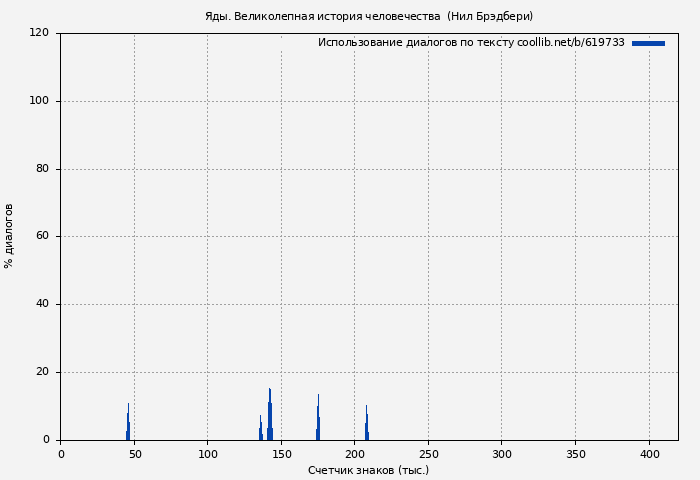Click the 350 tick on the x-axis
Viewport: 700px width, 480px height.
[575, 454]
